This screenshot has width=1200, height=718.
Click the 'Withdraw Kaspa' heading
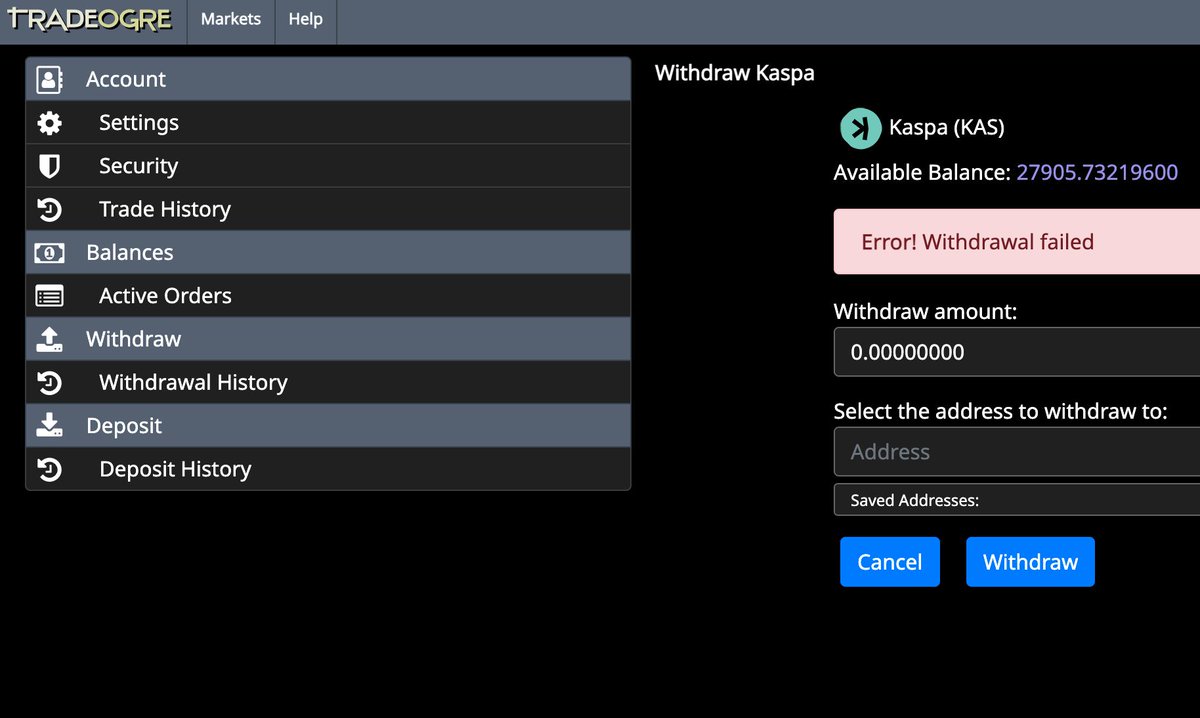[735, 73]
